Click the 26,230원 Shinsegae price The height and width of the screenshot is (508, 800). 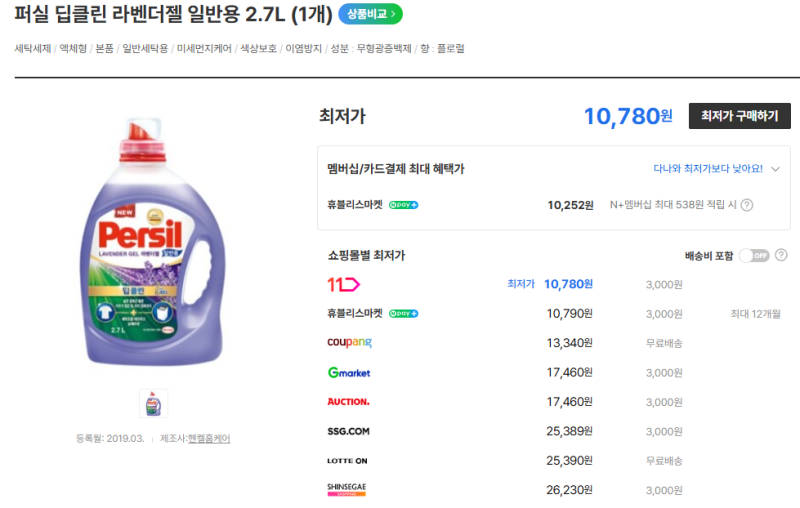569,490
